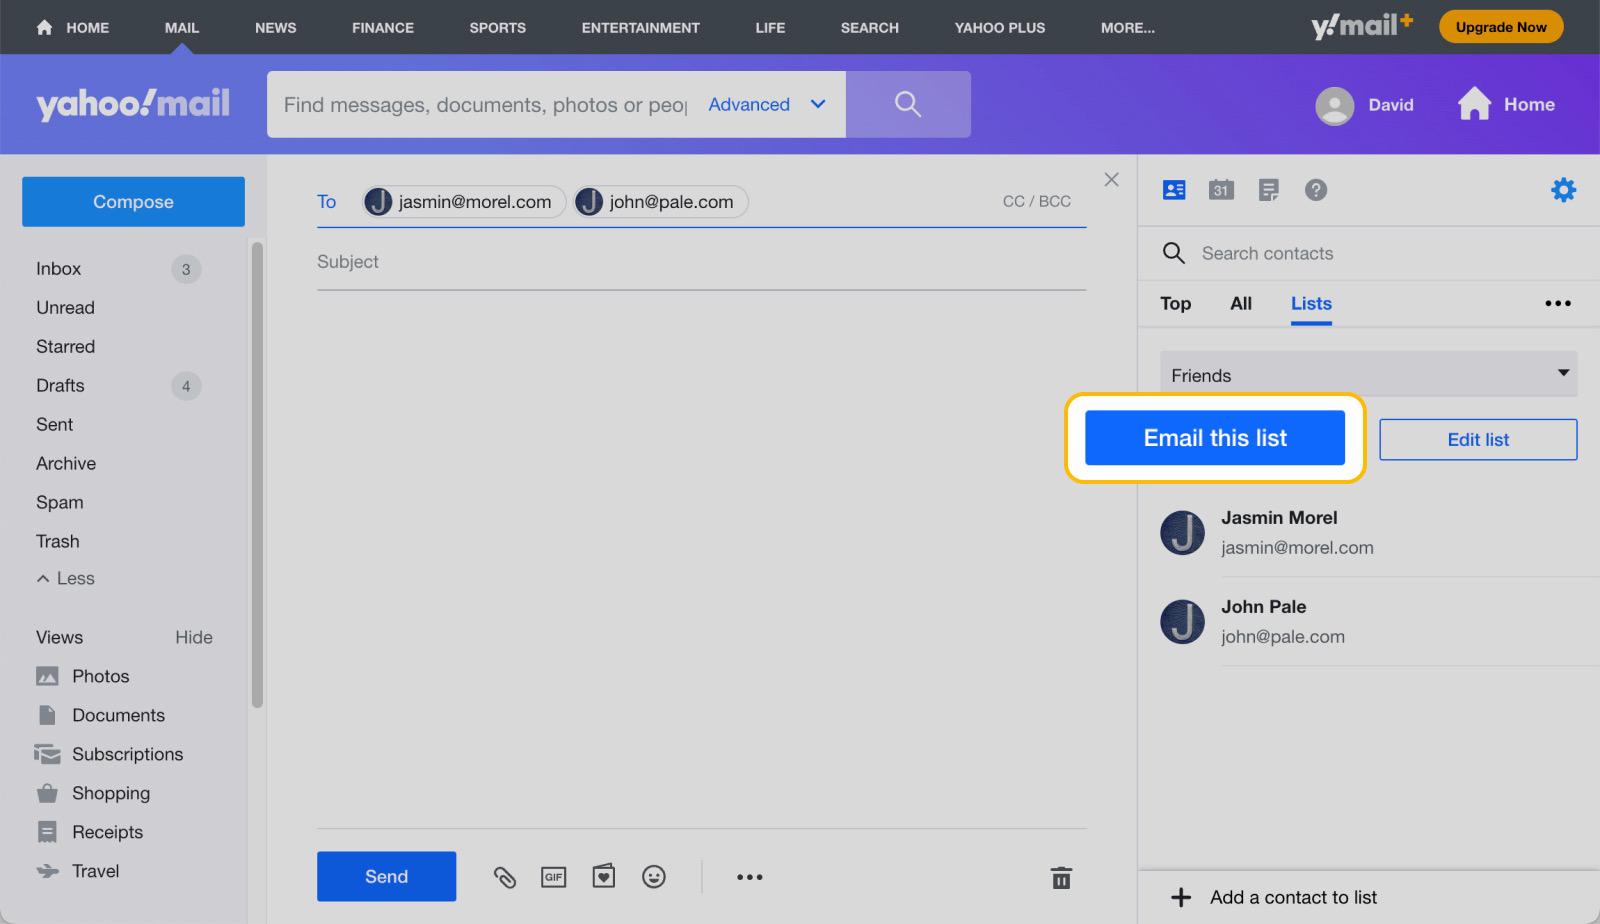The image size is (1600, 924).
Task: Open SPORTS in top navigation
Action: click(497, 28)
